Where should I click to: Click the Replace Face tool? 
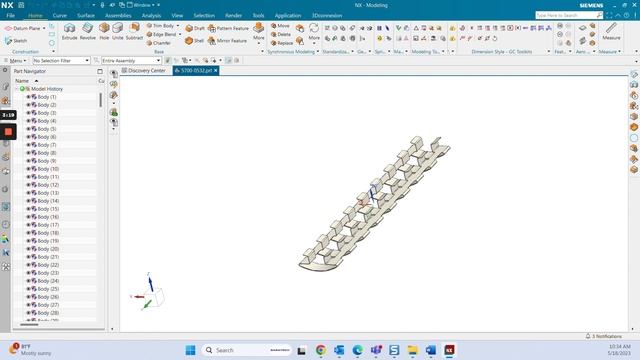[x=282, y=43]
